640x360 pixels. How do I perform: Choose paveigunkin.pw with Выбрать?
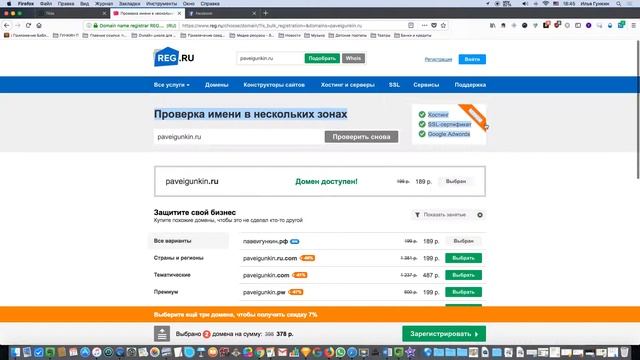coord(463,292)
